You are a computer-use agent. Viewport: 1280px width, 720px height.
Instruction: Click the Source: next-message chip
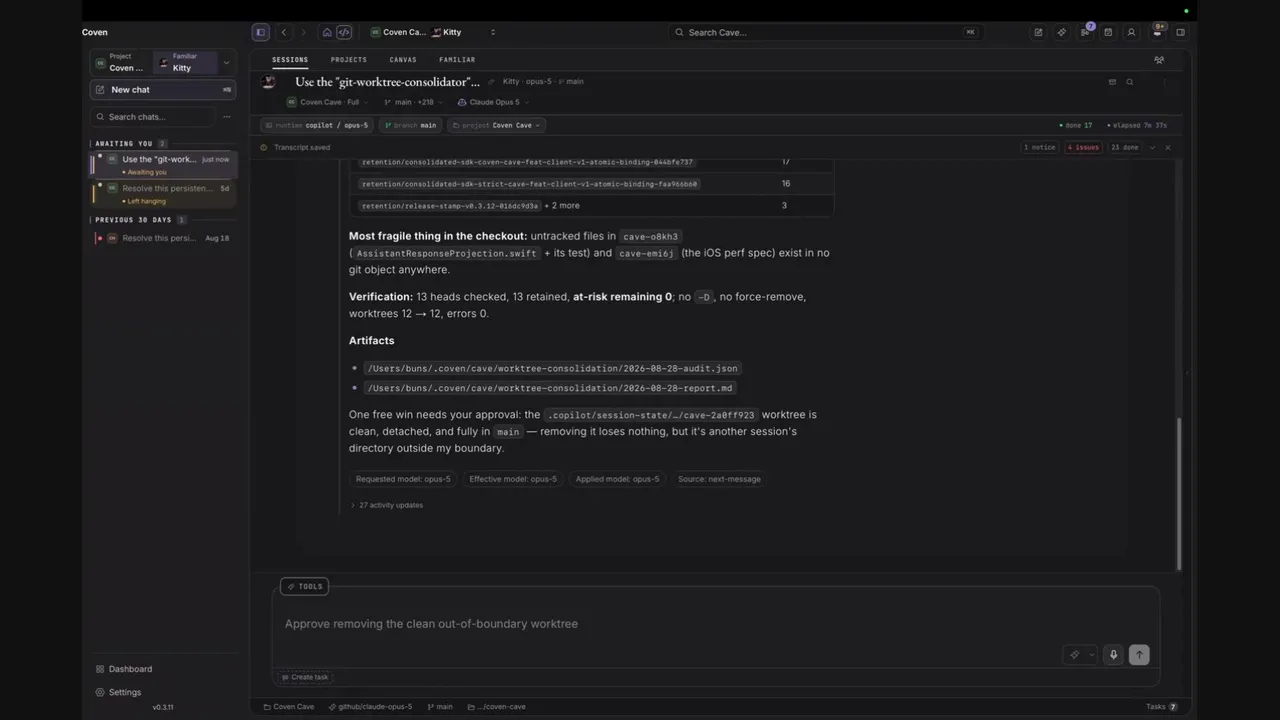click(719, 479)
